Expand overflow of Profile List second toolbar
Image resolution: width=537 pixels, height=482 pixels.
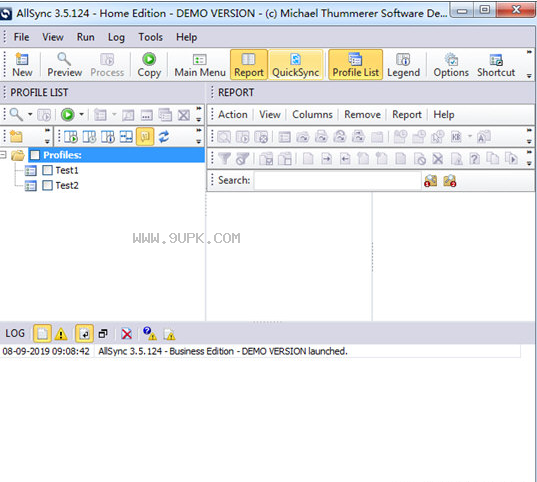[x=199, y=136]
